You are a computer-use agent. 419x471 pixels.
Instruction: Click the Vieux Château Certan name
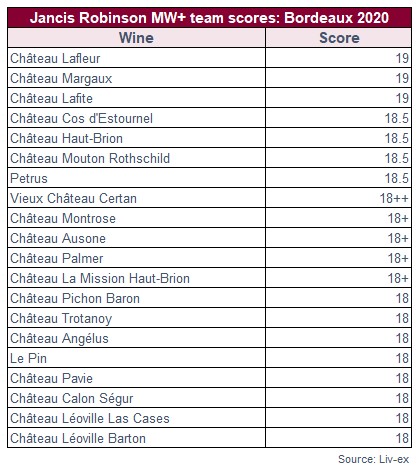73,198
